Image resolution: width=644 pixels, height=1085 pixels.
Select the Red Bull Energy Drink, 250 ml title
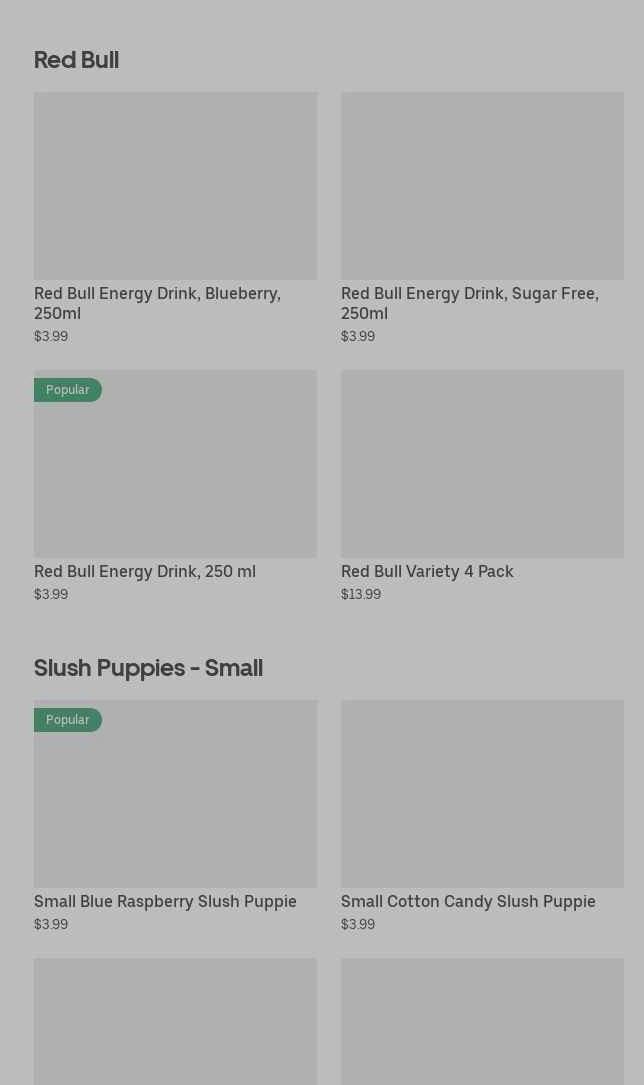(145, 572)
